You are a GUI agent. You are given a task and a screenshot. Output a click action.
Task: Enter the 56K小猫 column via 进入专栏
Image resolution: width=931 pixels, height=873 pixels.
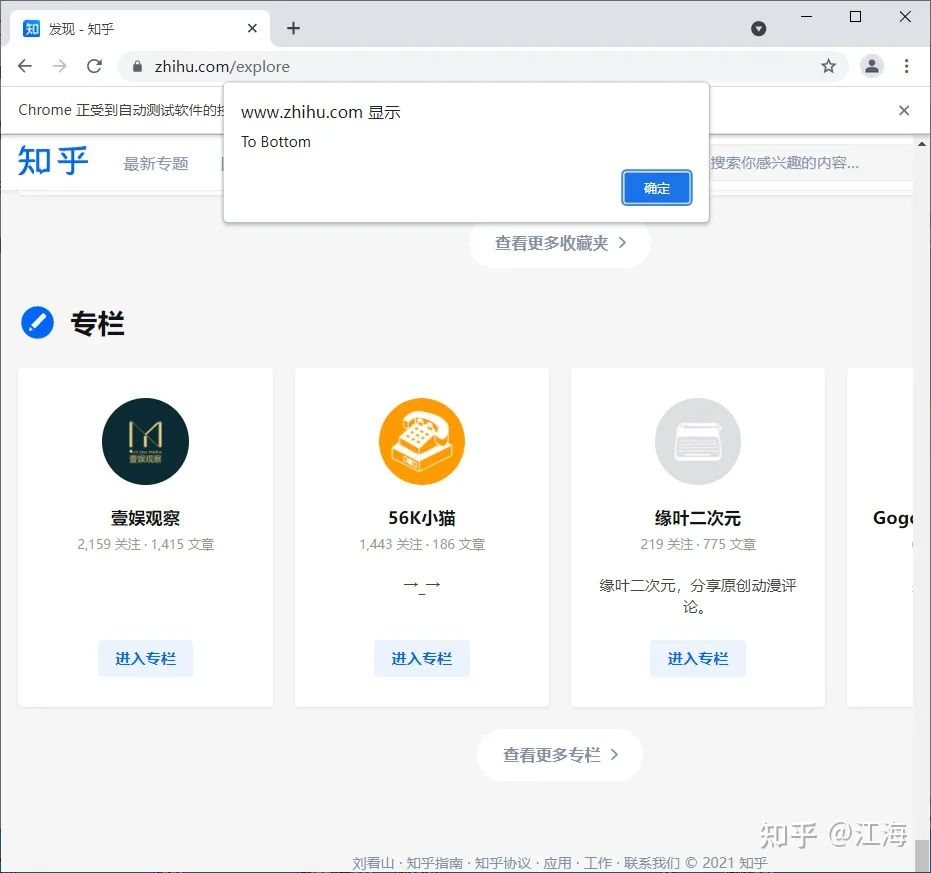(x=421, y=658)
